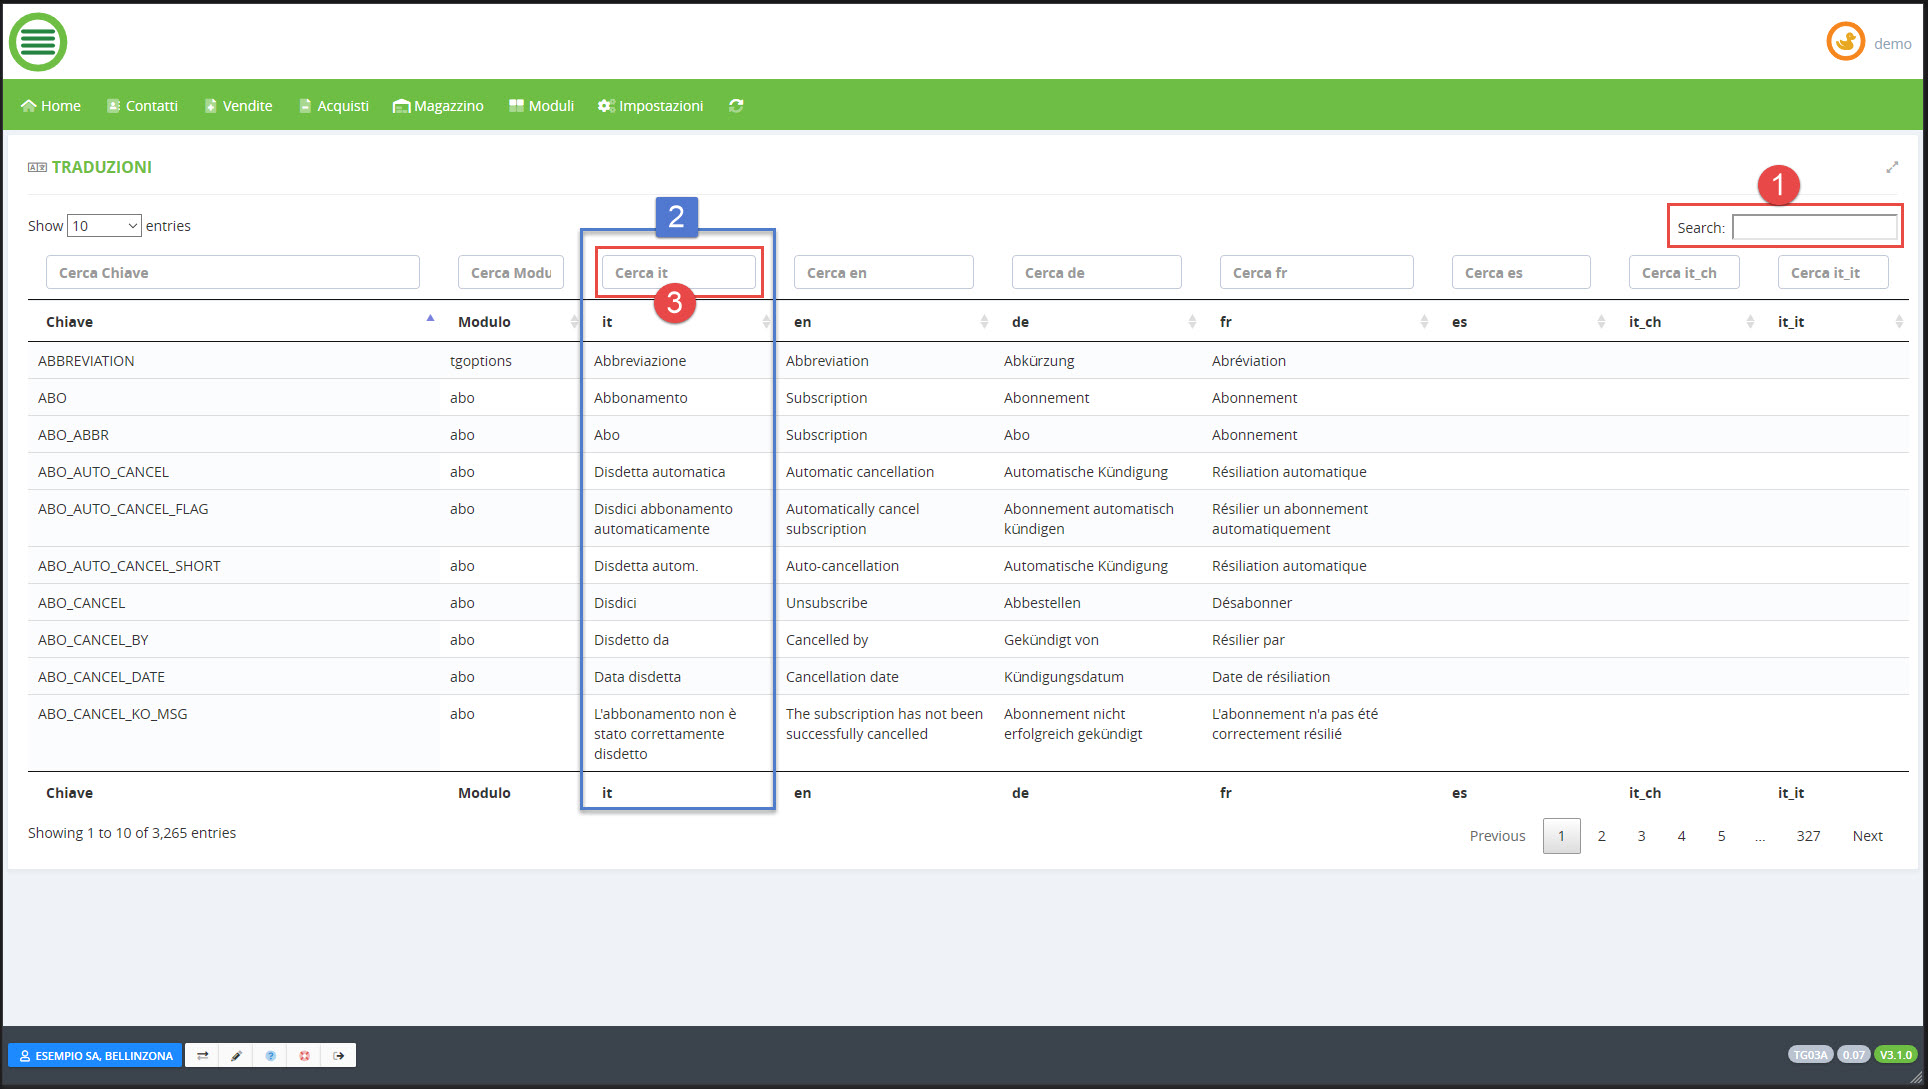Jump to page 327
1928x1089 pixels.
1807,835
